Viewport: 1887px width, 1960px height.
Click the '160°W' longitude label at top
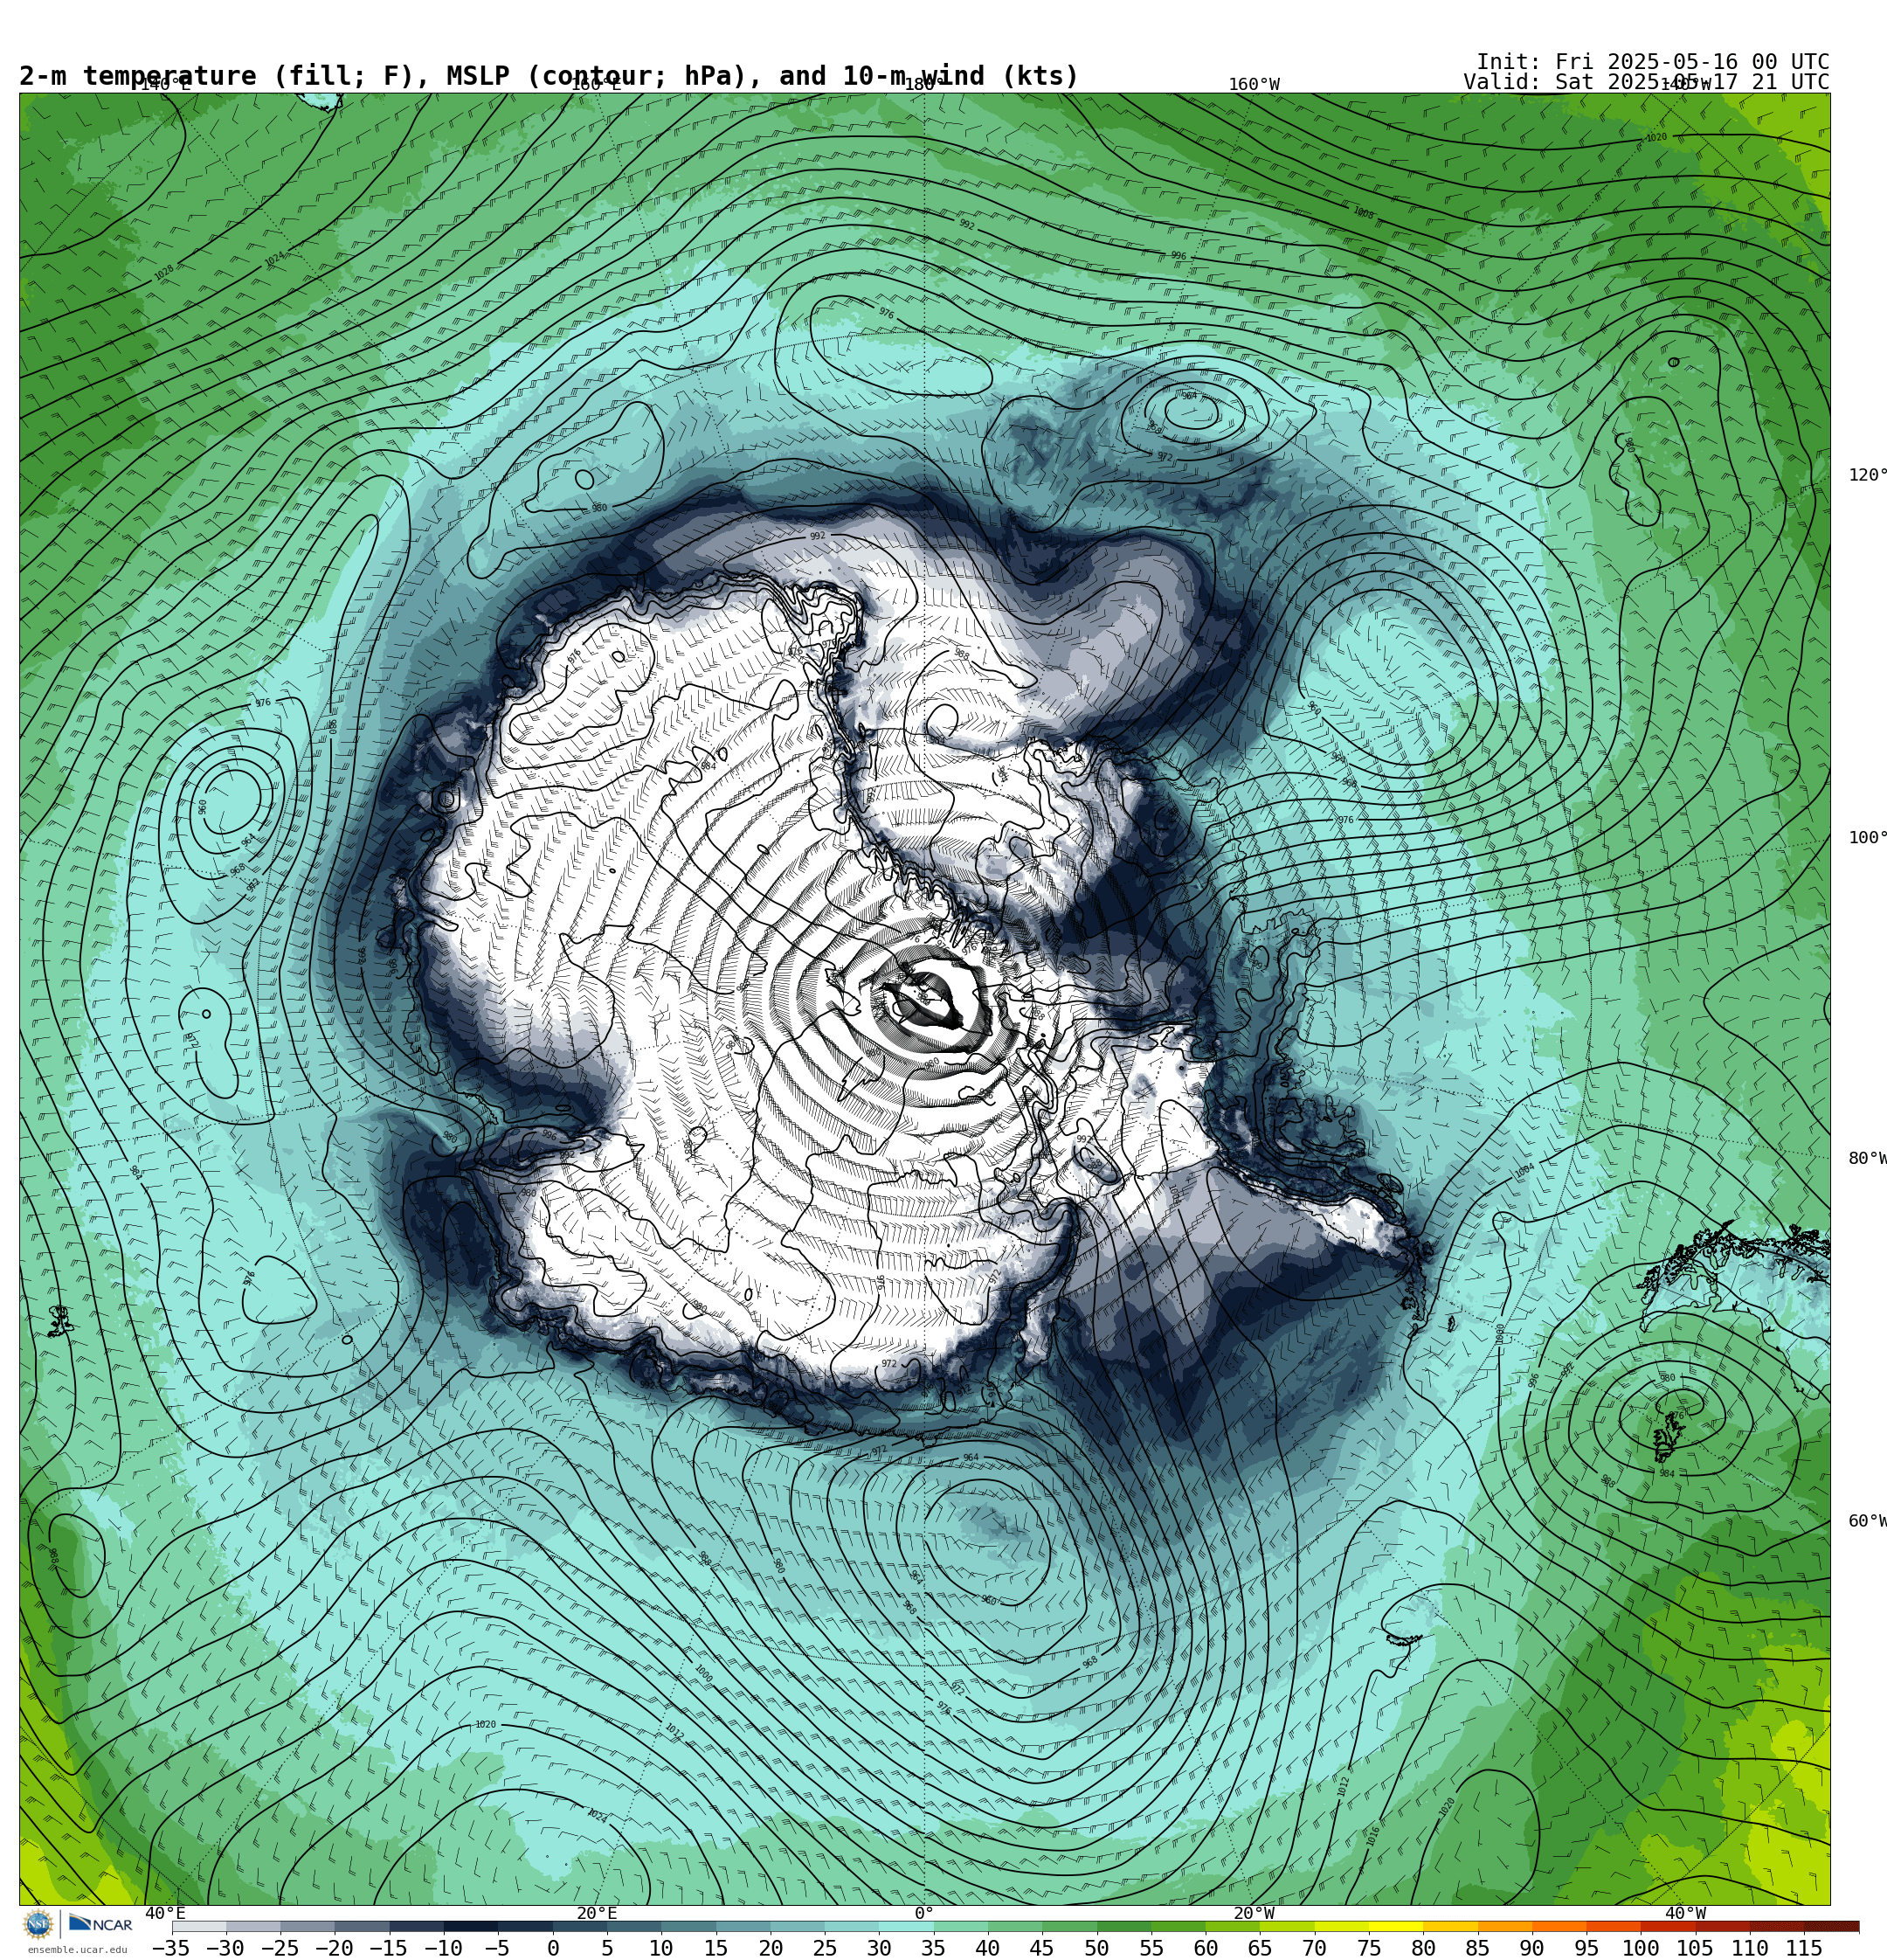coord(1254,85)
